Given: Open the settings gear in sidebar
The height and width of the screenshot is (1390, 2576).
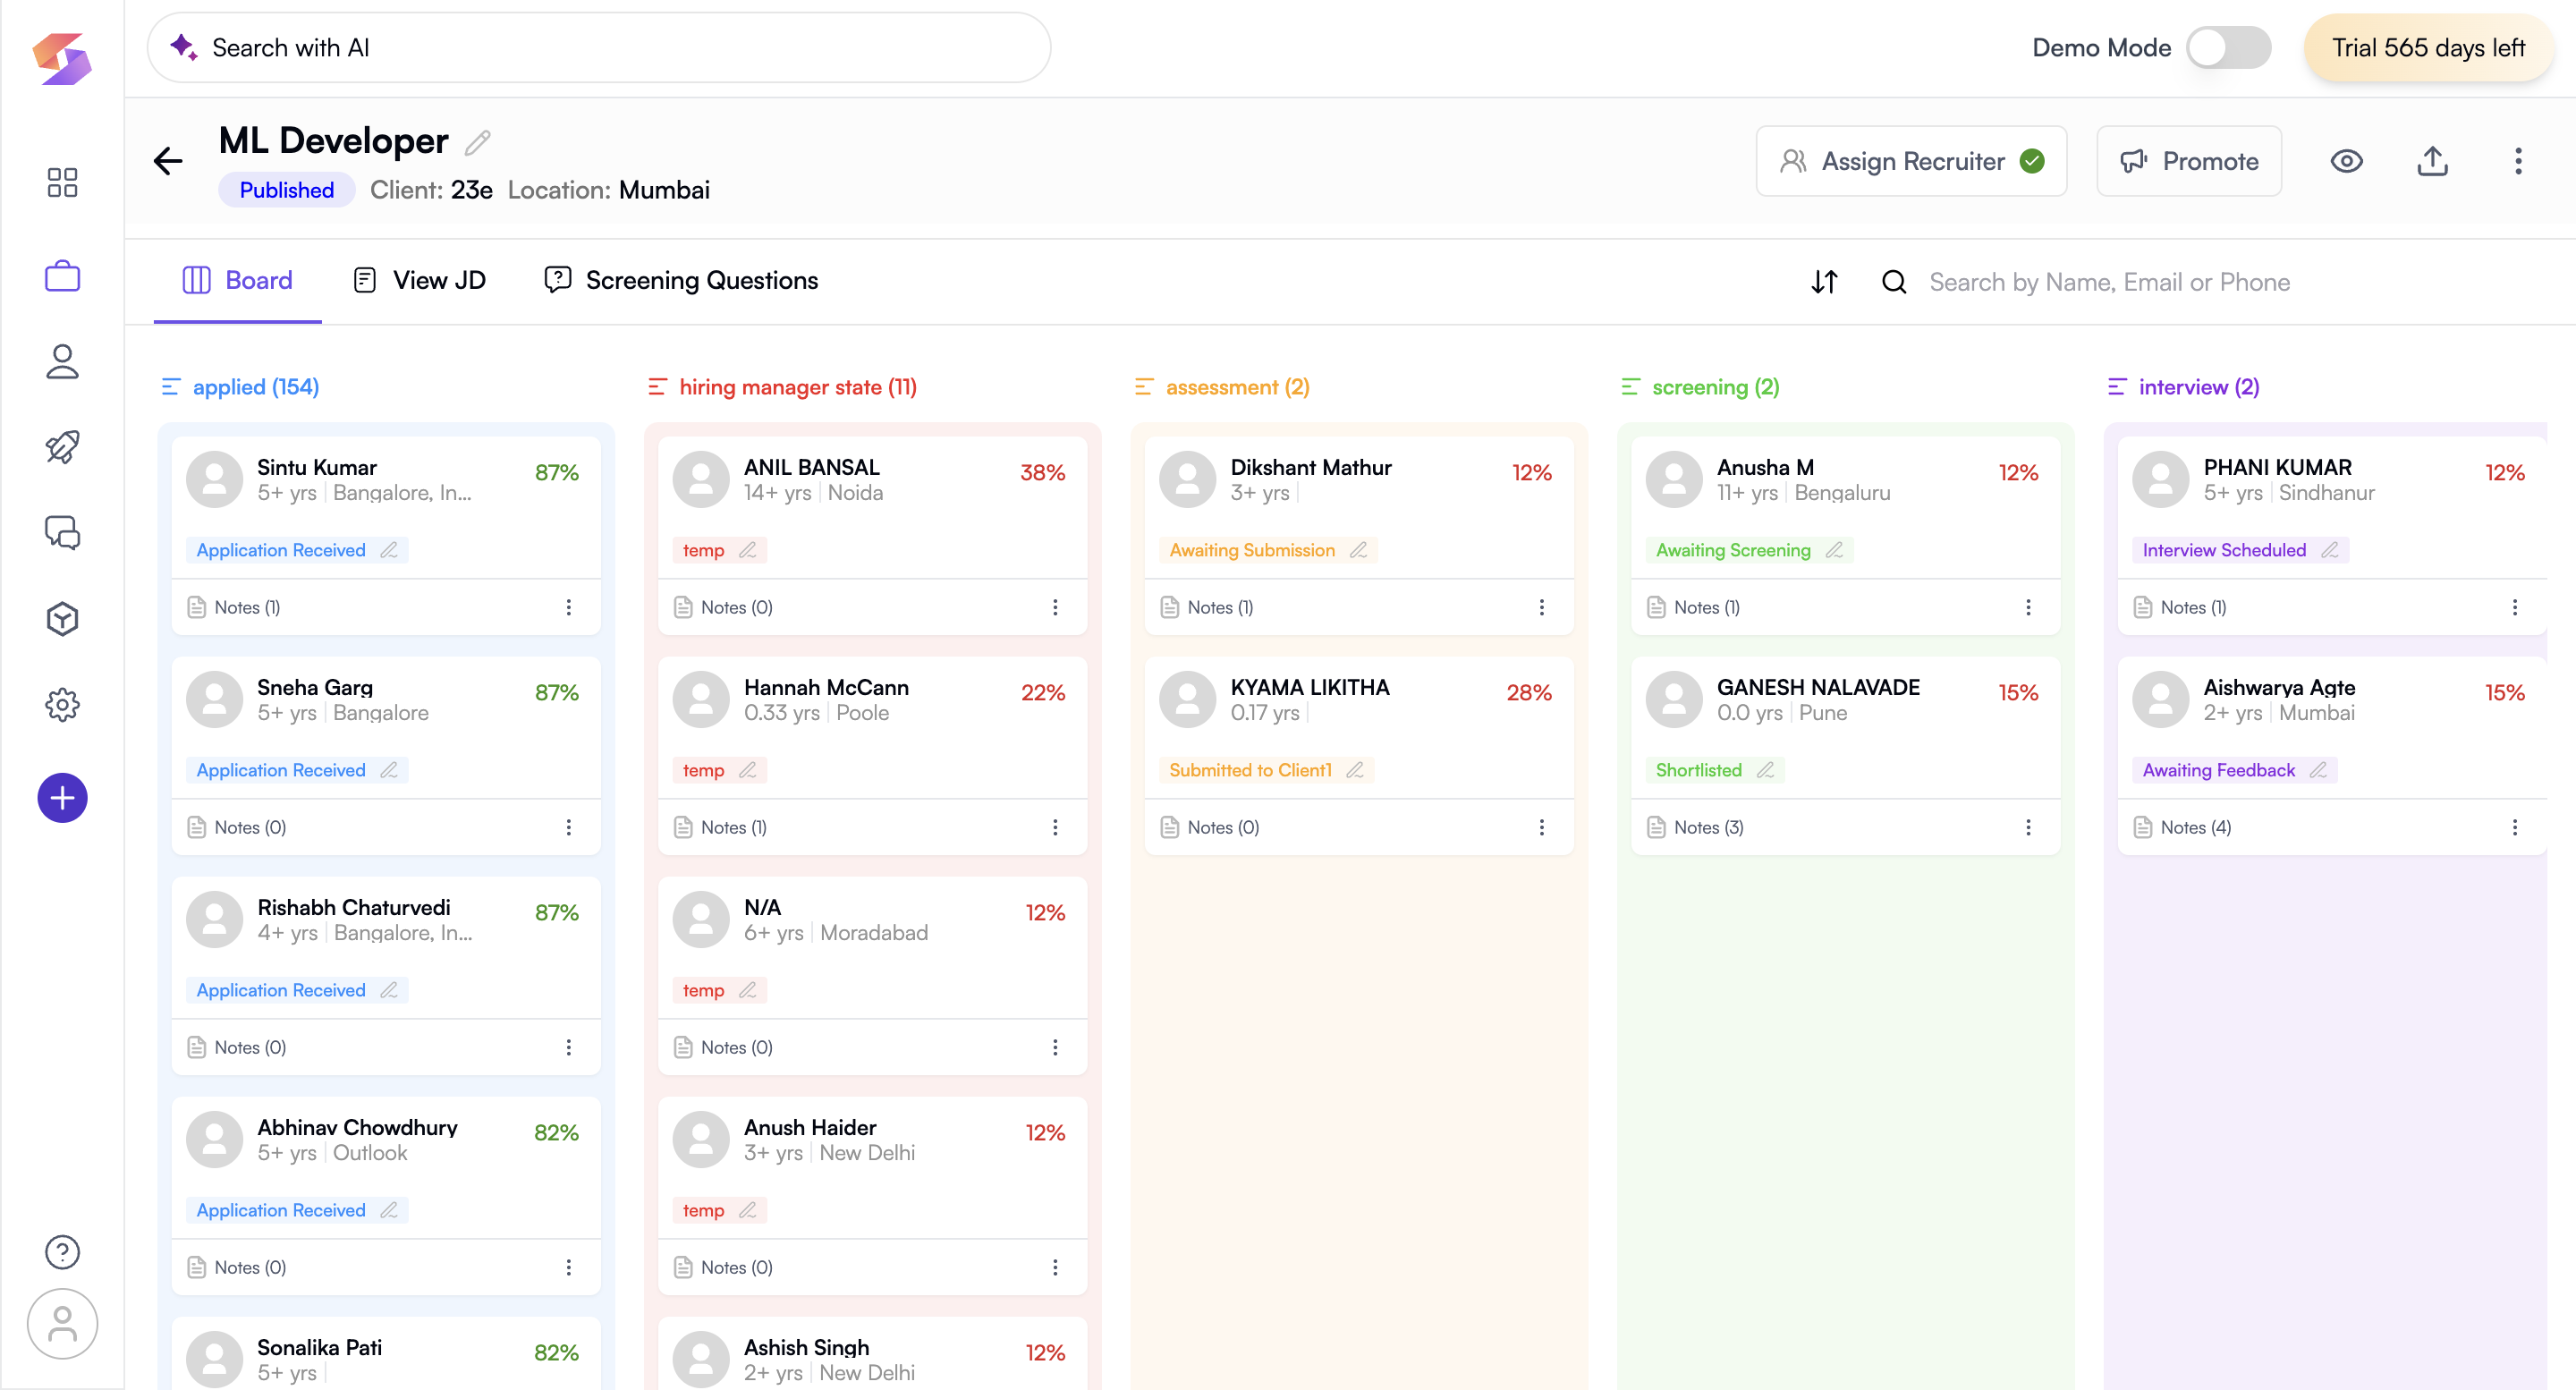Looking at the screenshot, I should [62, 705].
